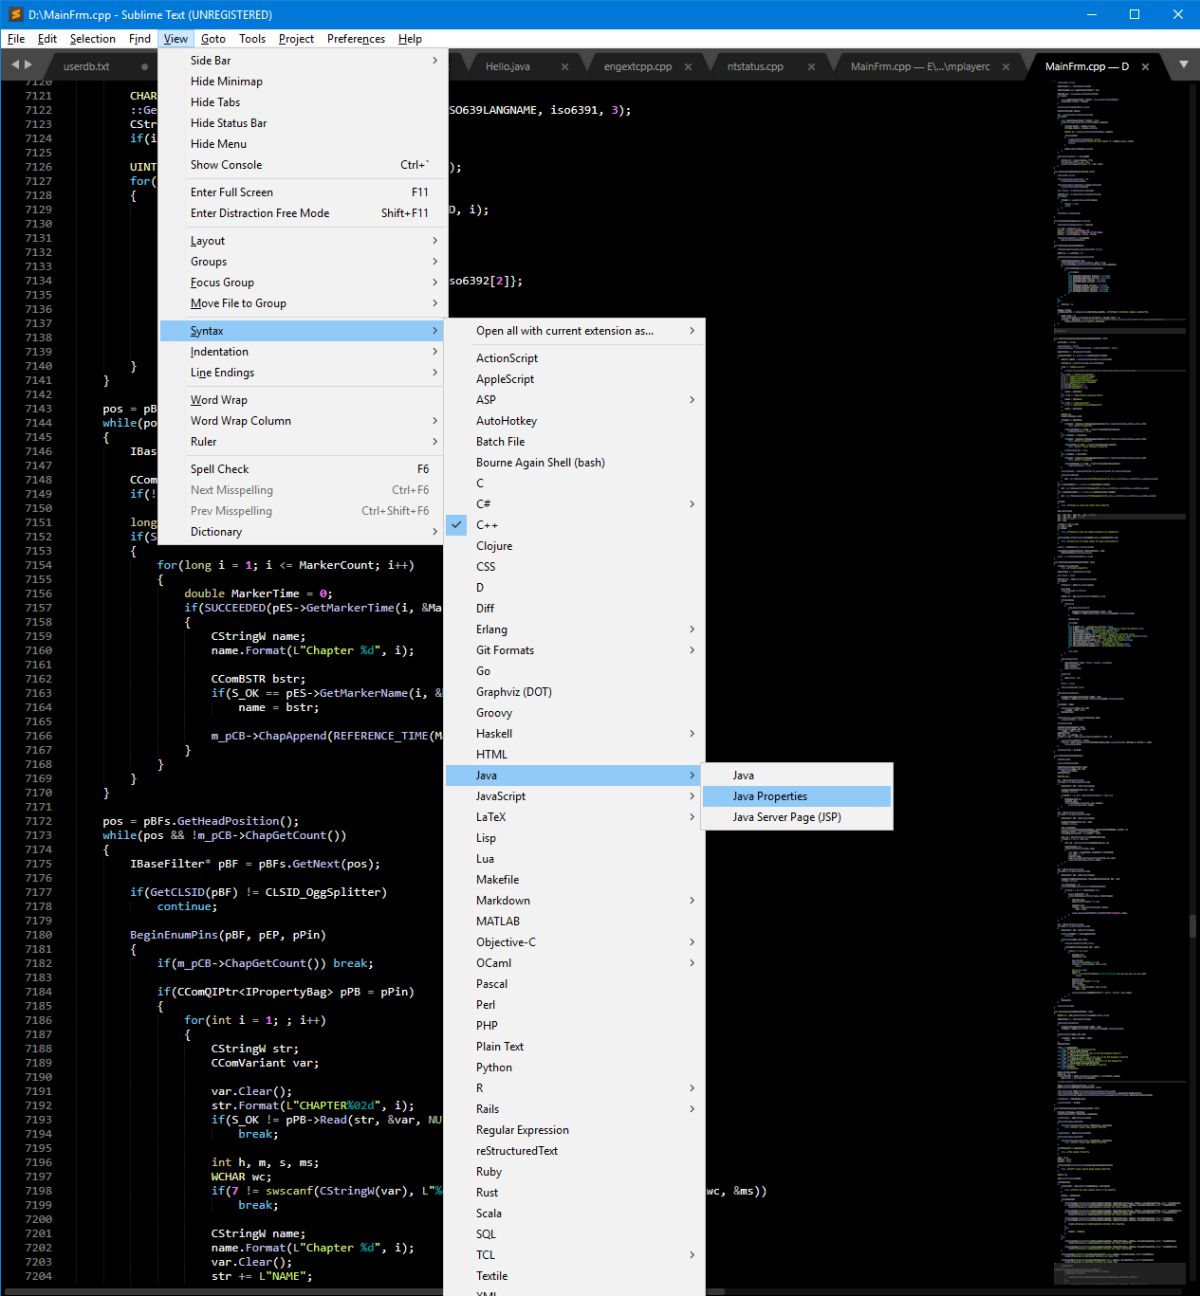This screenshot has height=1296, width=1200.
Task: Open the File menu
Action: [x=16, y=39]
